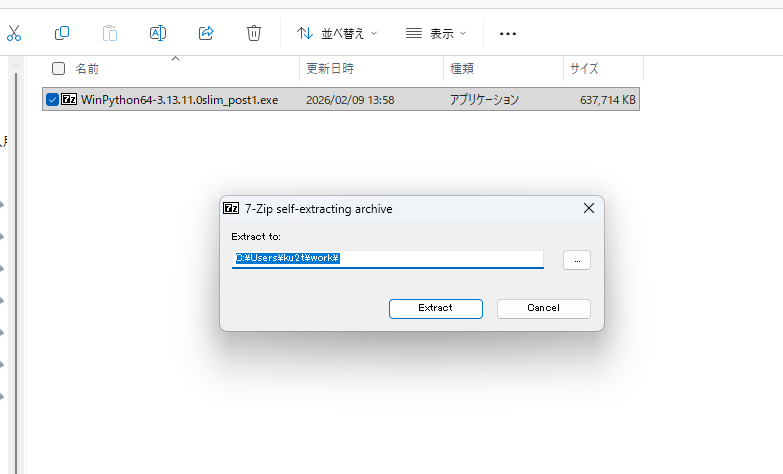Sort by the 更新日時 column header
Image resolution: width=783 pixels, height=474 pixels.
(x=330, y=68)
